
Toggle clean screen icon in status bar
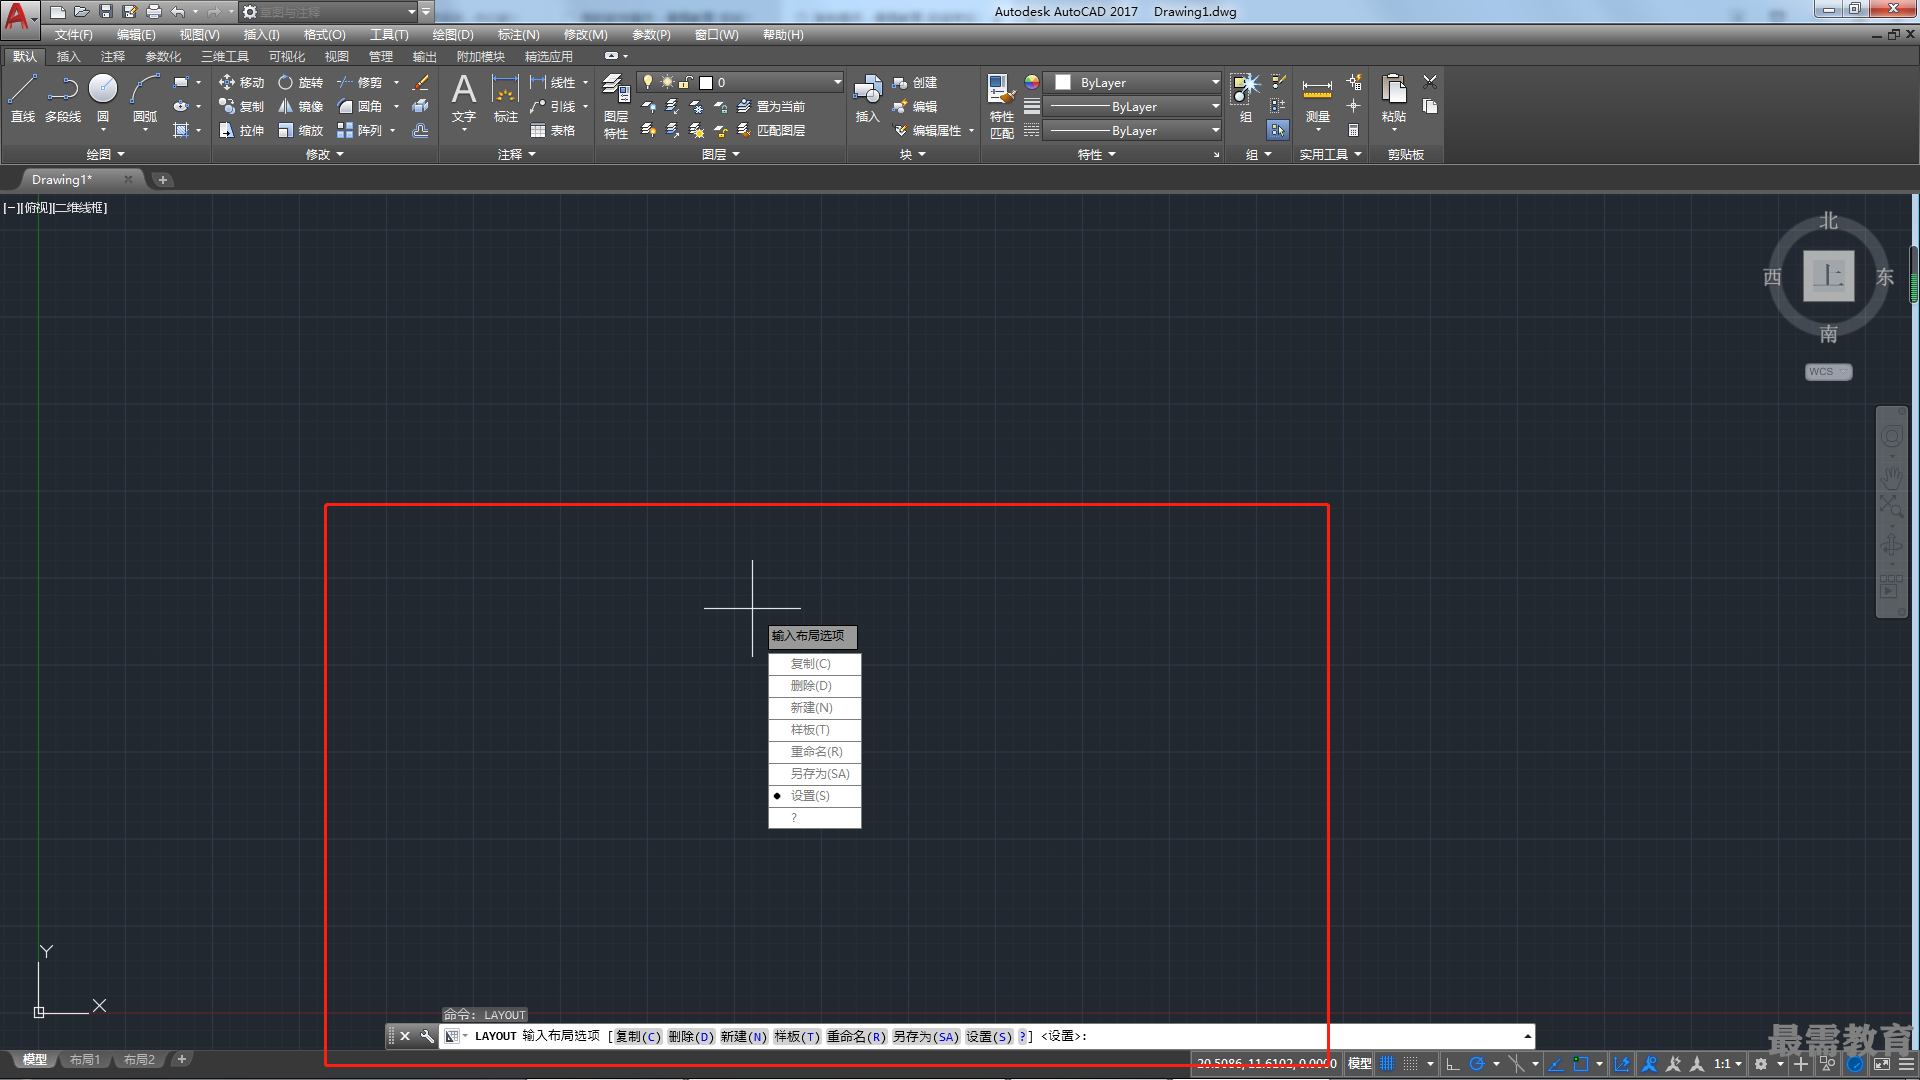click(x=1882, y=1064)
